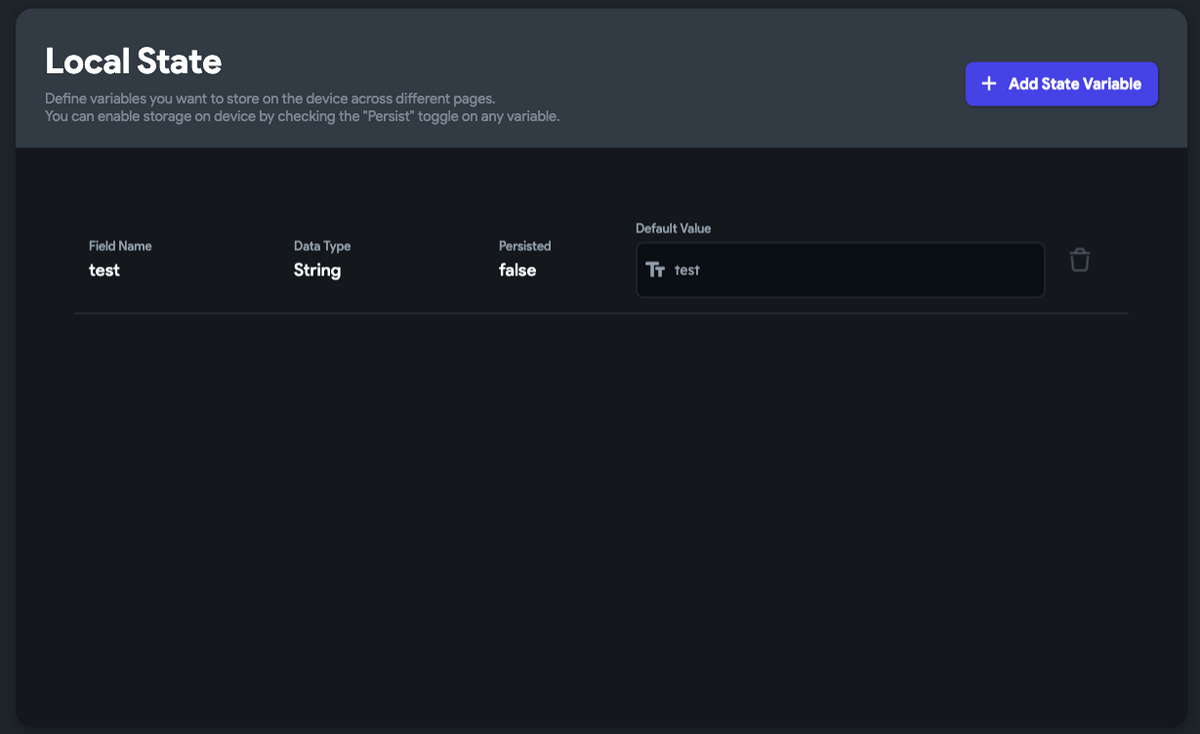Click the 'Persisted' column label

[x=525, y=246]
